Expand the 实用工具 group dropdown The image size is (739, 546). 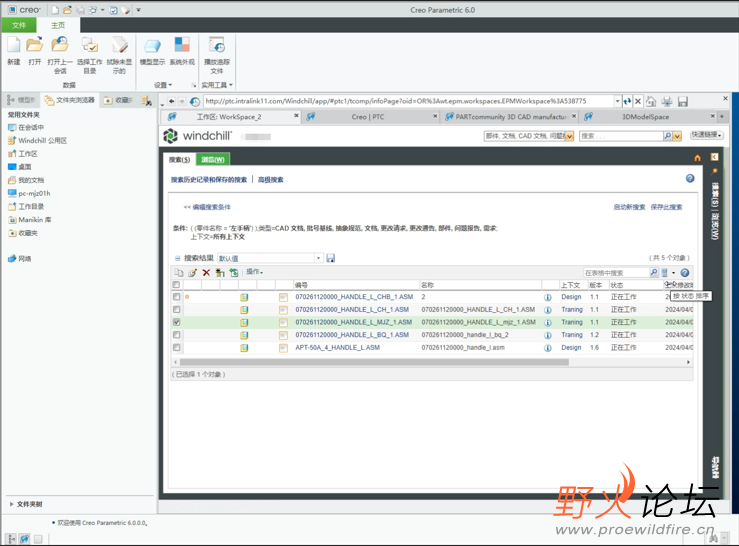click(x=217, y=85)
